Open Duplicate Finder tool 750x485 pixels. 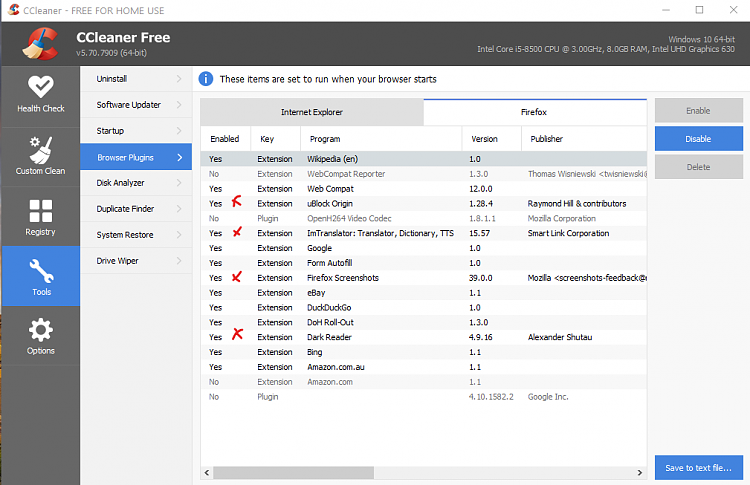136,209
